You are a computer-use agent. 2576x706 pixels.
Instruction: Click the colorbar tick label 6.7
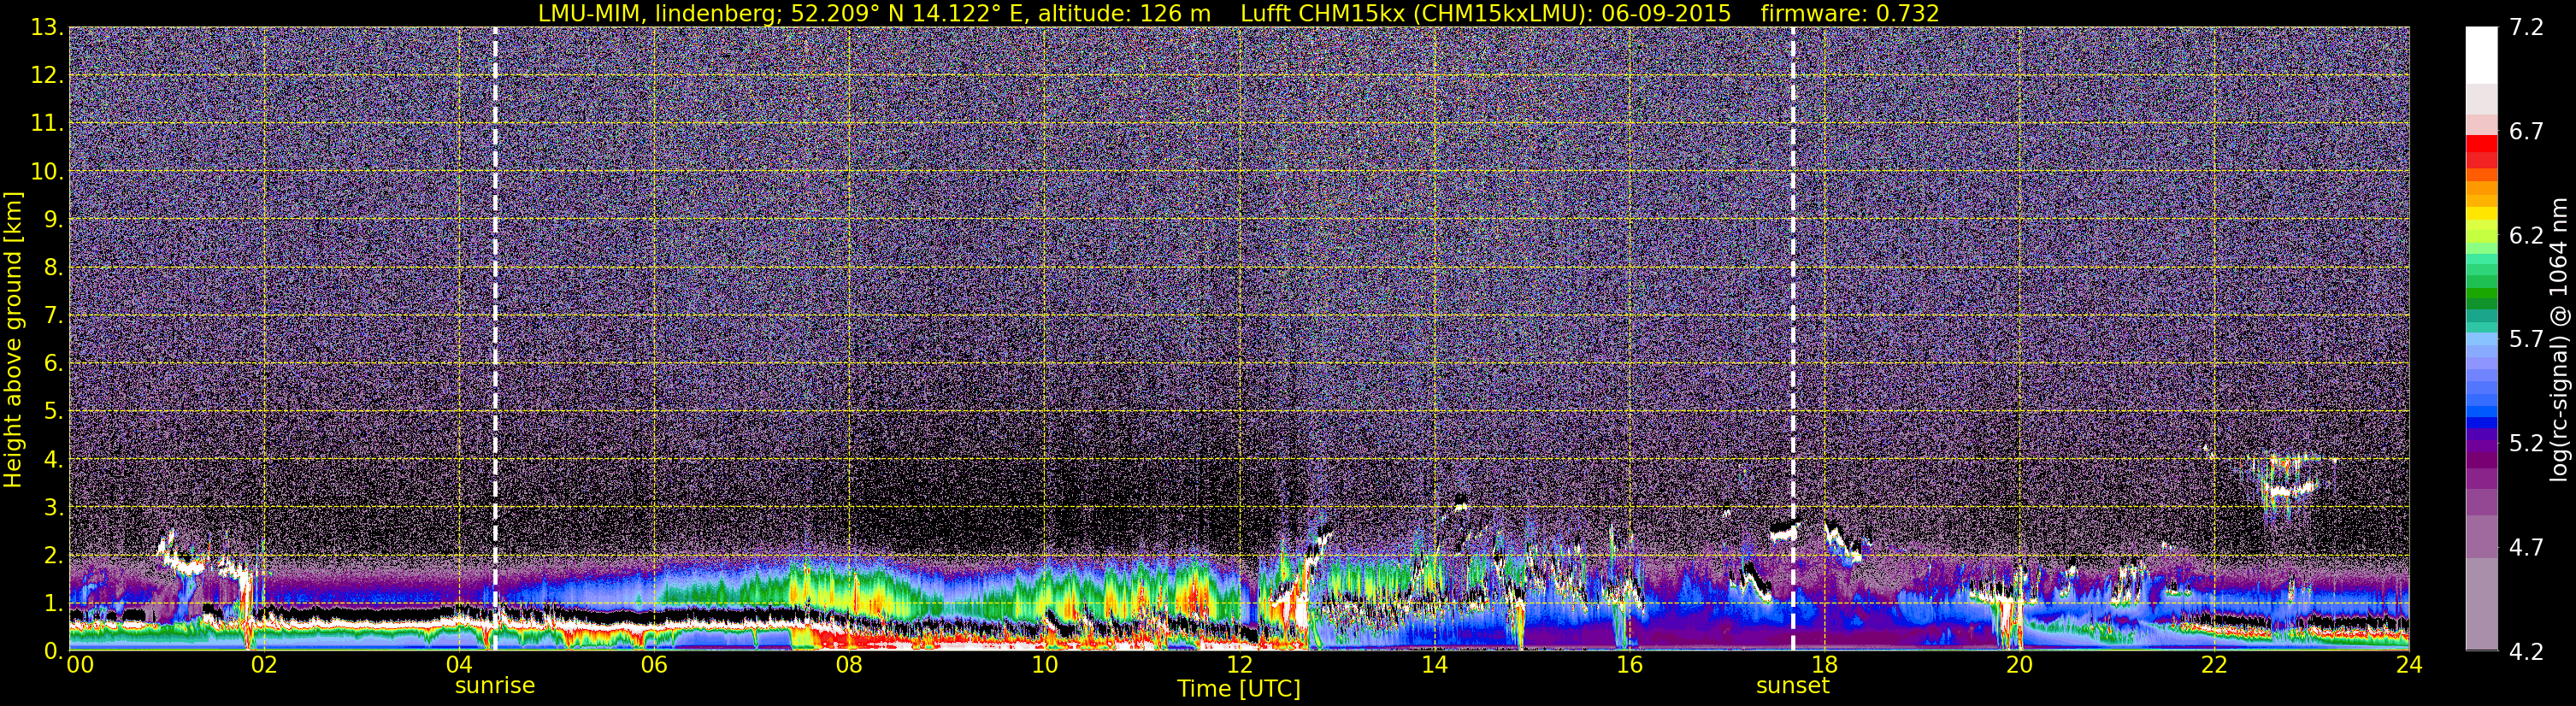[x=2526, y=132]
